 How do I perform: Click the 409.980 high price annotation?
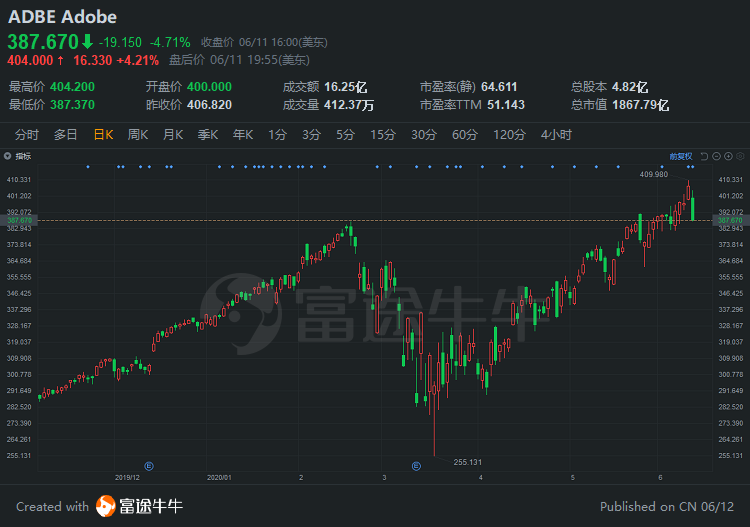tap(654, 174)
